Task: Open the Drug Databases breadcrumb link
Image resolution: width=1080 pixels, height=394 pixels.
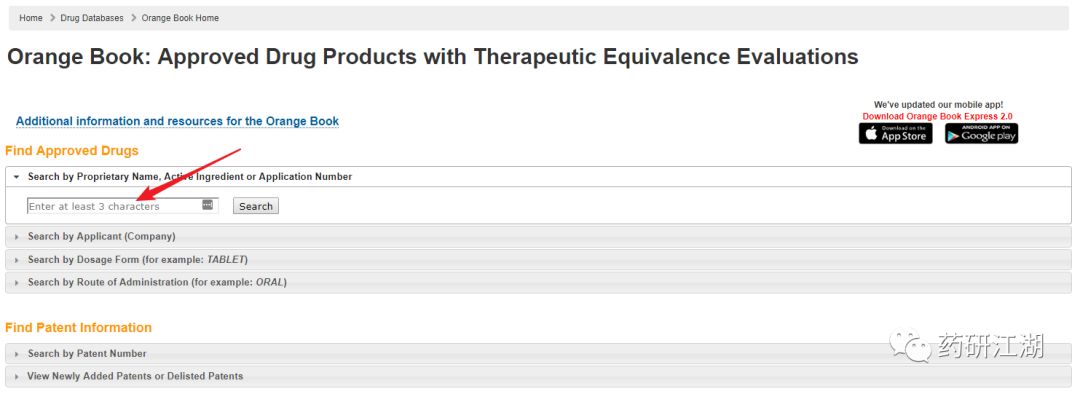Action: (92, 18)
